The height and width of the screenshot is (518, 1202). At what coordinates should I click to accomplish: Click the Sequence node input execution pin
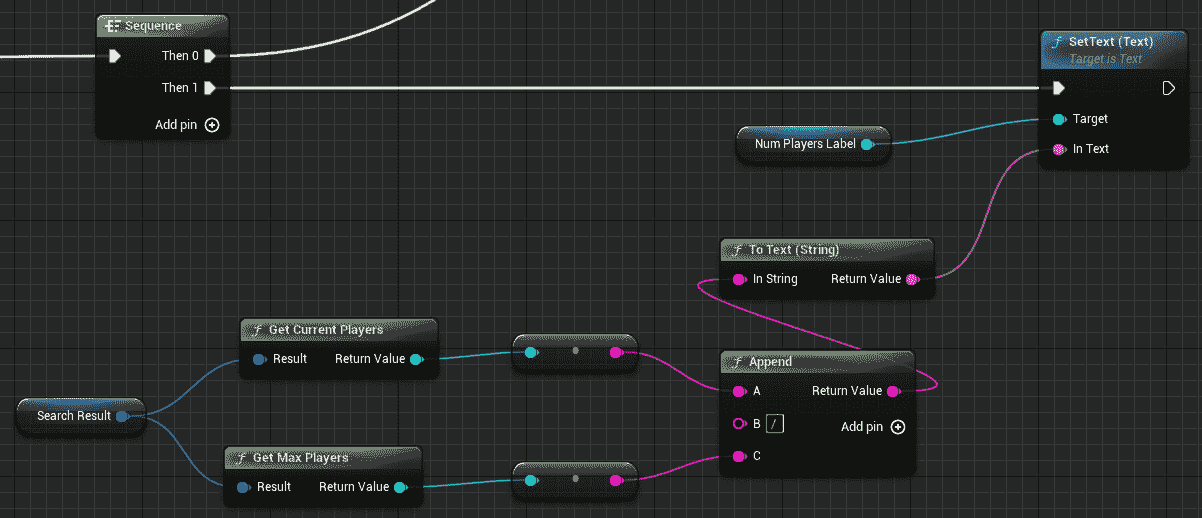pos(115,56)
